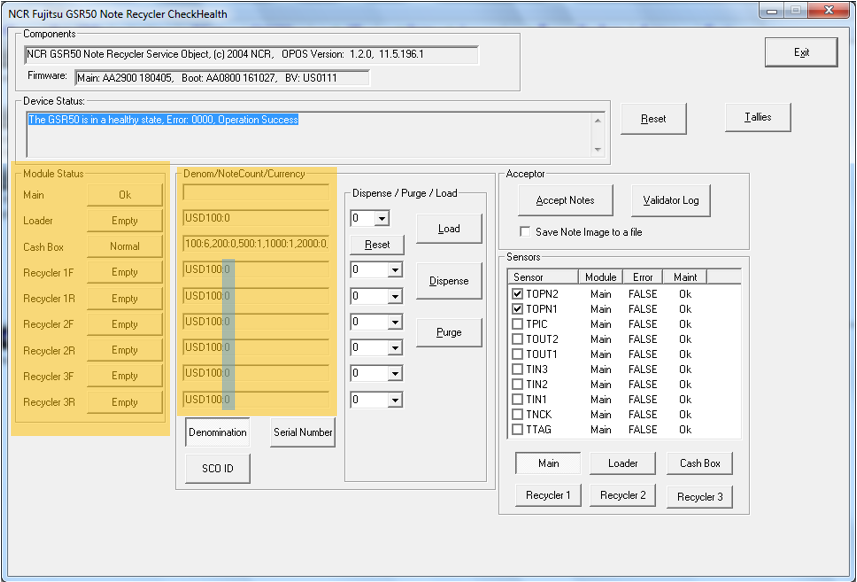This screenshot has width=857, height=582.
Task: Uncheck the TOPN2 sensor checkbox
Action: (517, 294)
